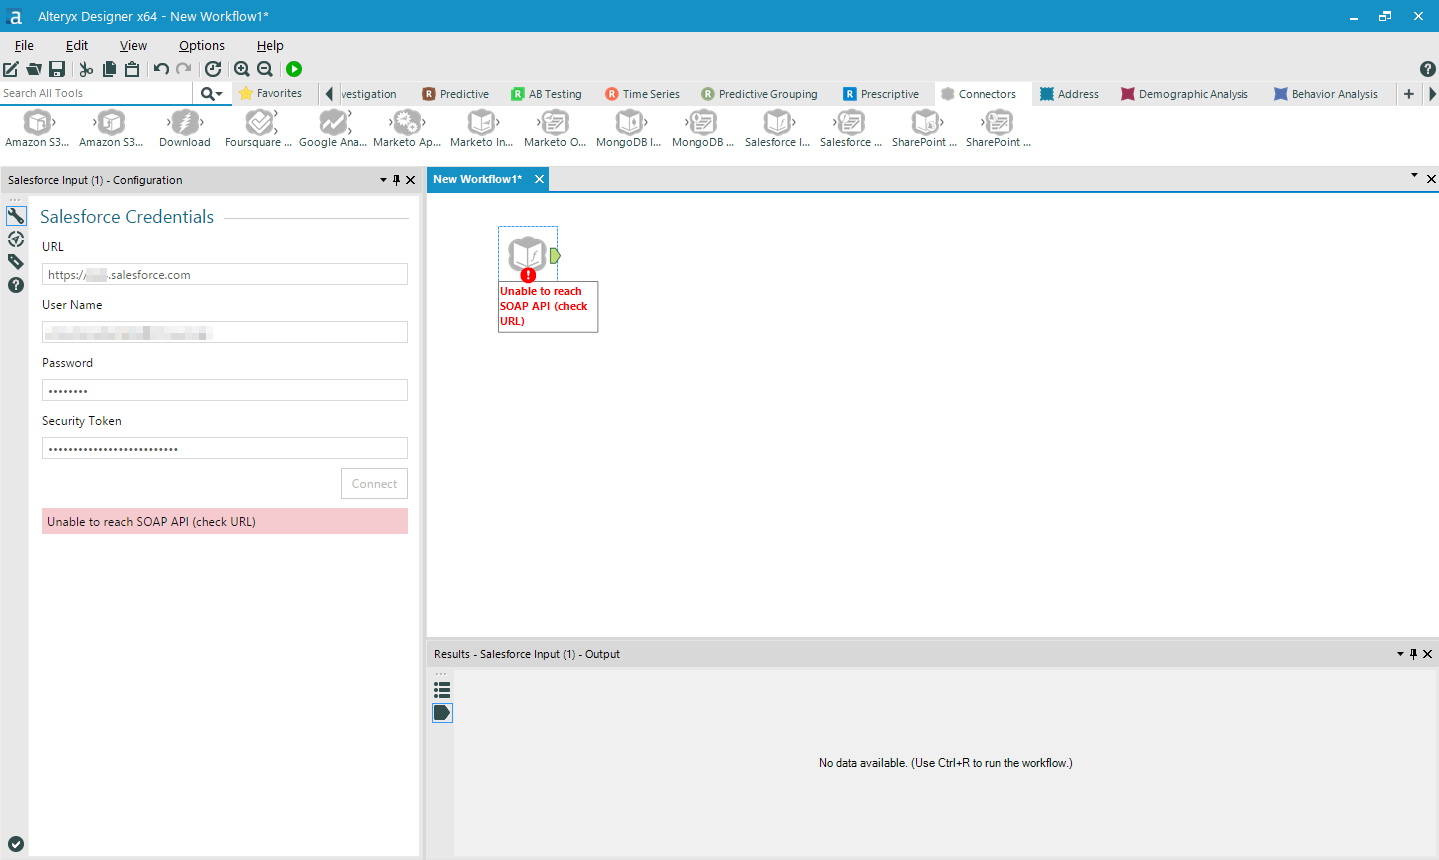Pin the Results window open
This screenshot has width=1439, height=860.
point(1412,654)
